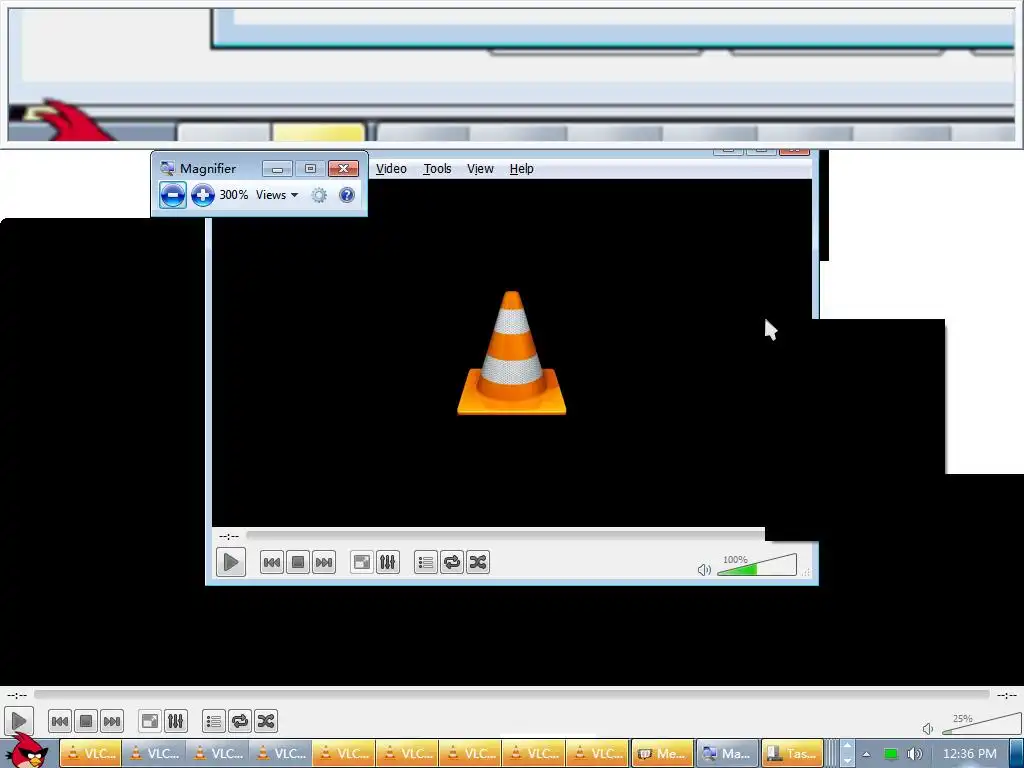Open the system tray volume speaker icon
Image resolution: width=1024 pixels, height=768 pixels.
pos(915,754)
